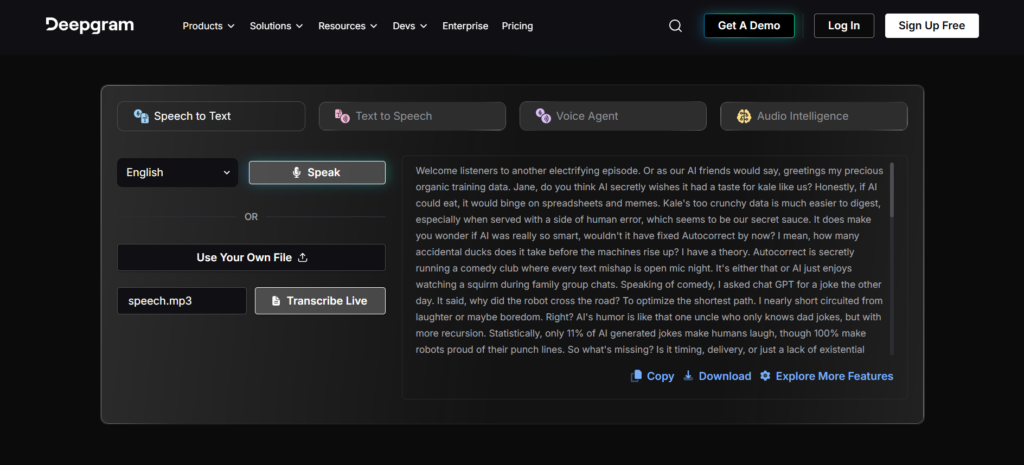This screenshot has height=465, width=1024.
Task: Click the document icon on Transcribe Live
Action: pyautogui.click(x=275, y=301)
